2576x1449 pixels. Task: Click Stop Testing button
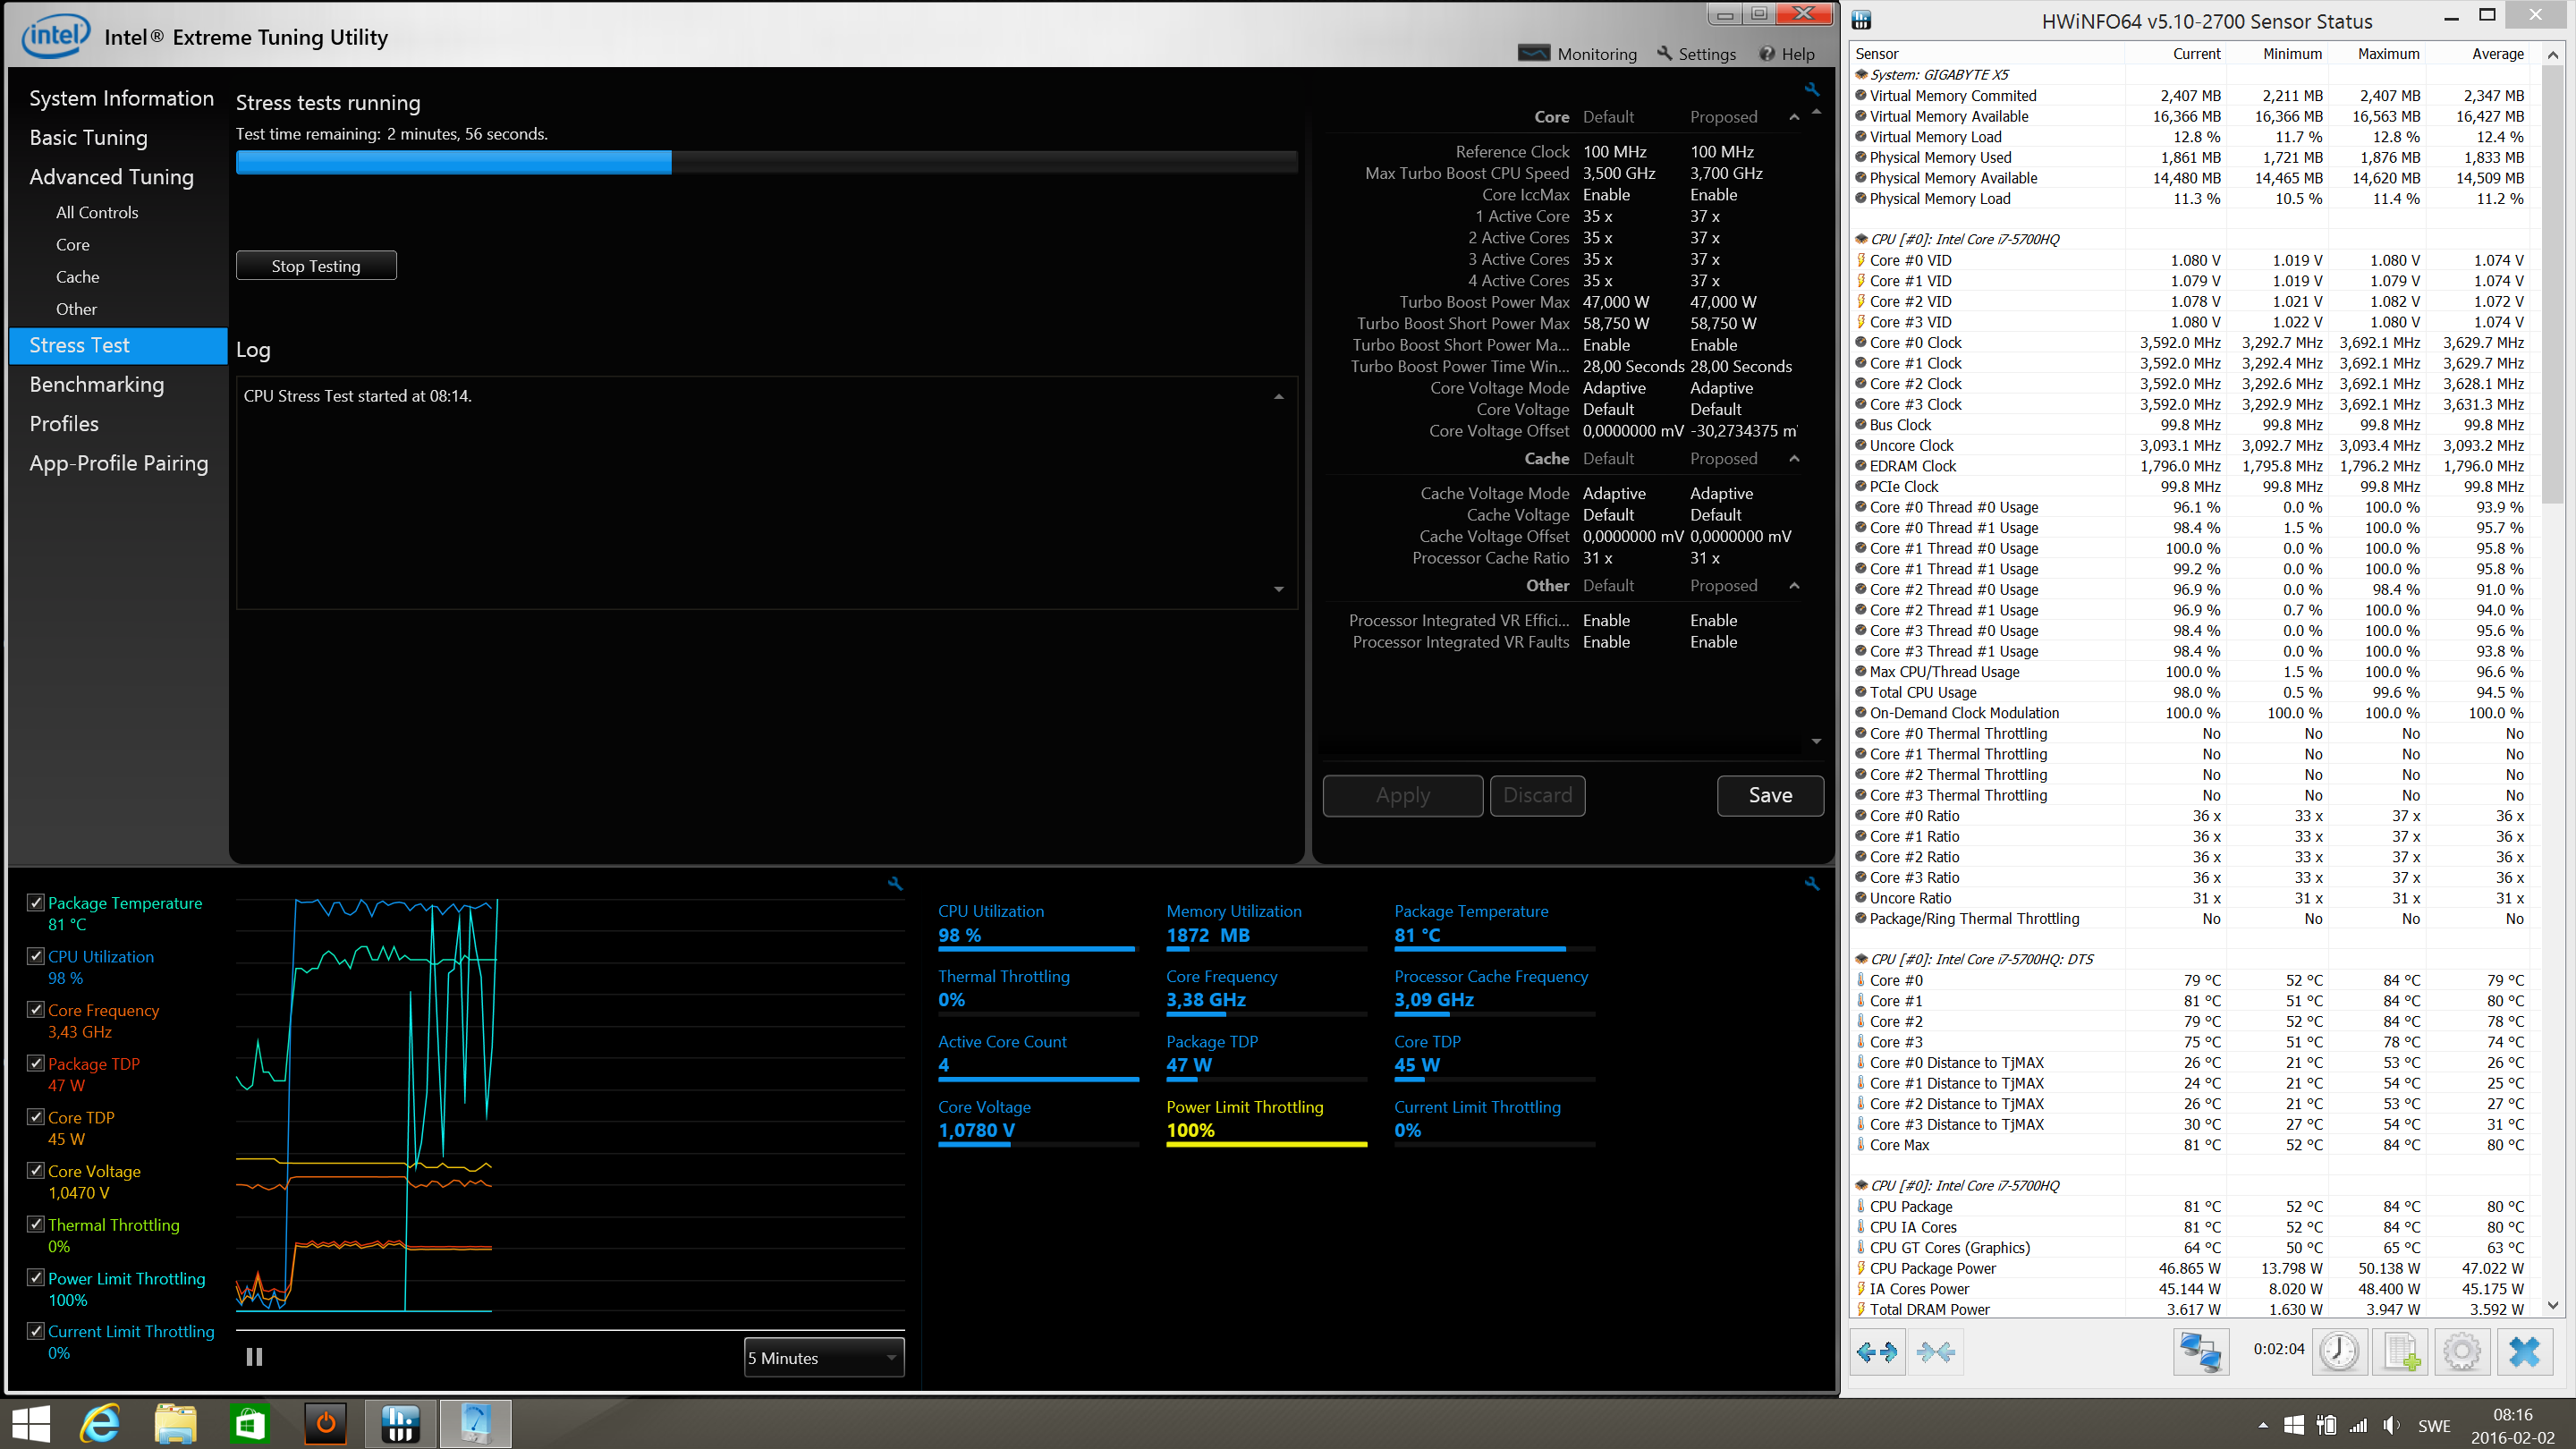click(316, 265)
